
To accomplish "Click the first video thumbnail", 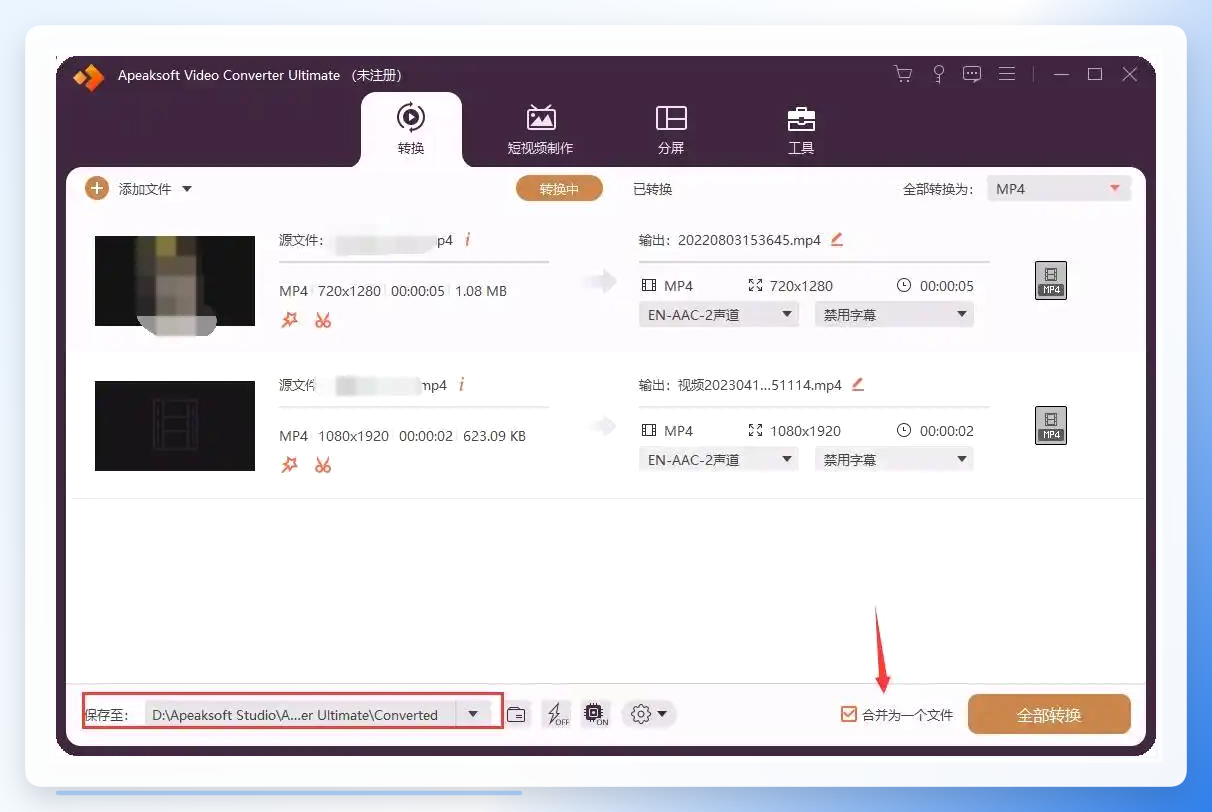I will tap(175, 281).
